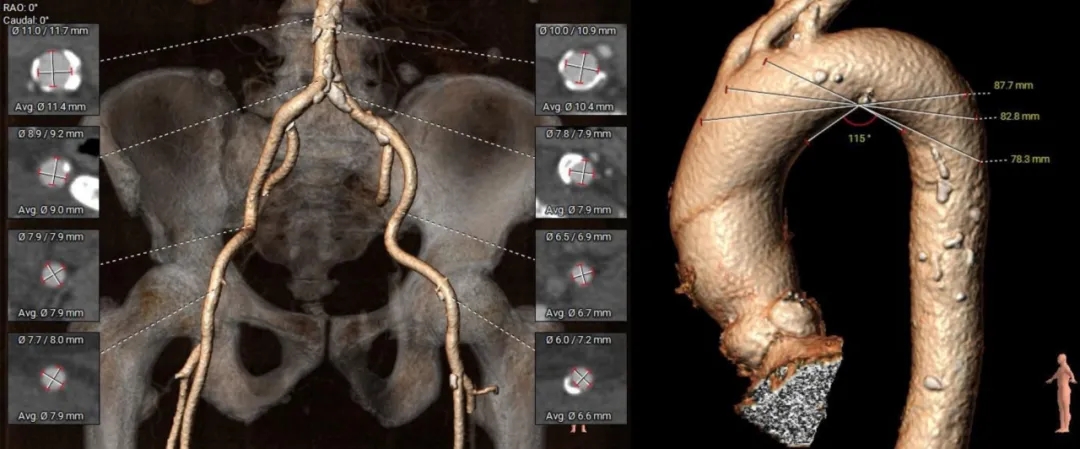This screenshot has height=449, width=1080.
Task: Open the Ø 10.0 / 10.9 mm cross-section thumbnail
Action: [581, 70]
